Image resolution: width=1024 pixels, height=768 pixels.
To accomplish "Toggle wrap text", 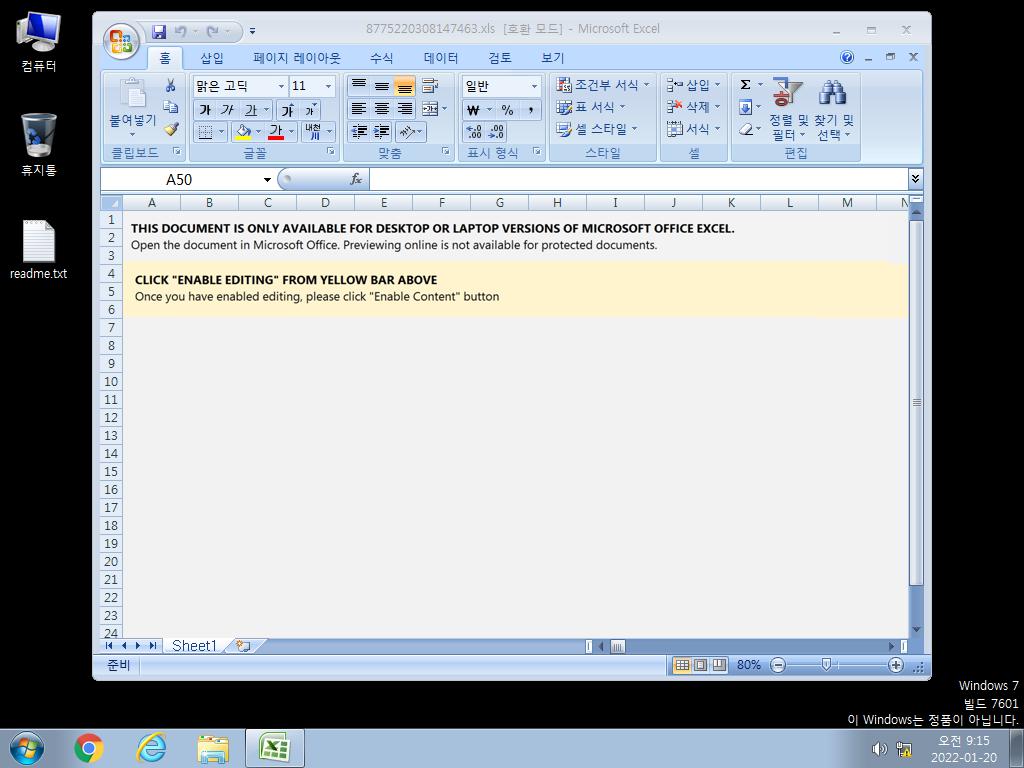I will click(x=430, y=86).
